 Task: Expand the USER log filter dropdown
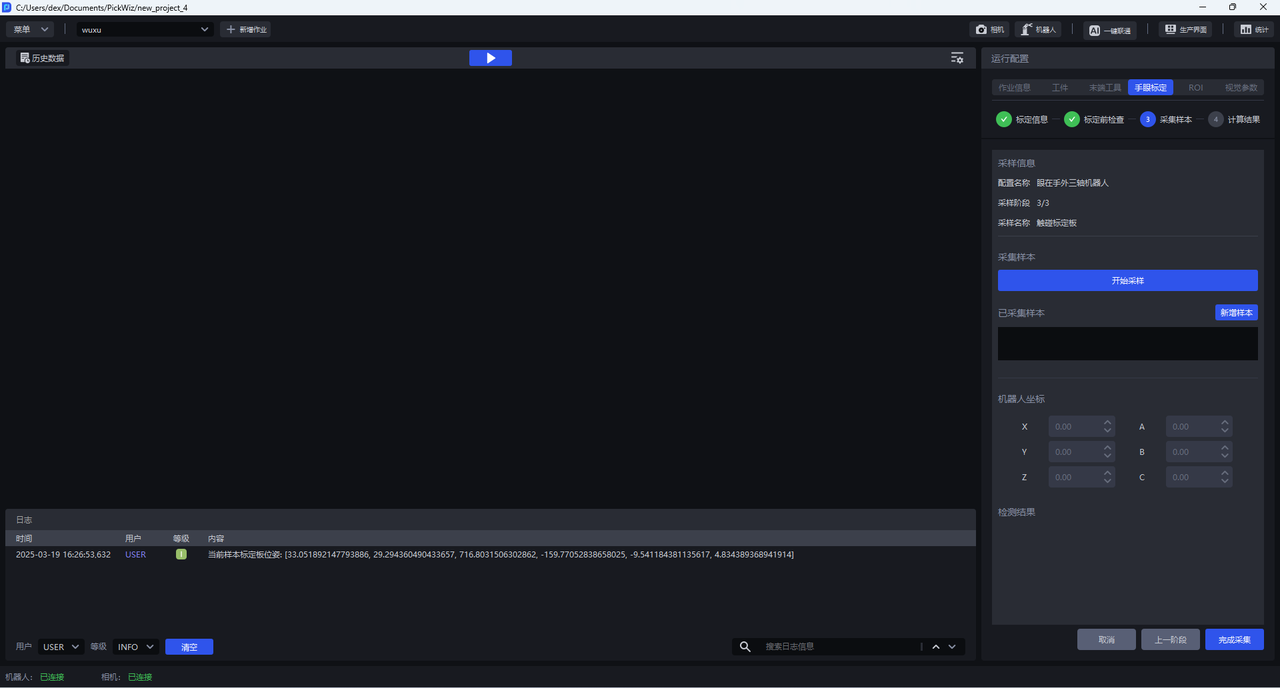coord(61,647)
